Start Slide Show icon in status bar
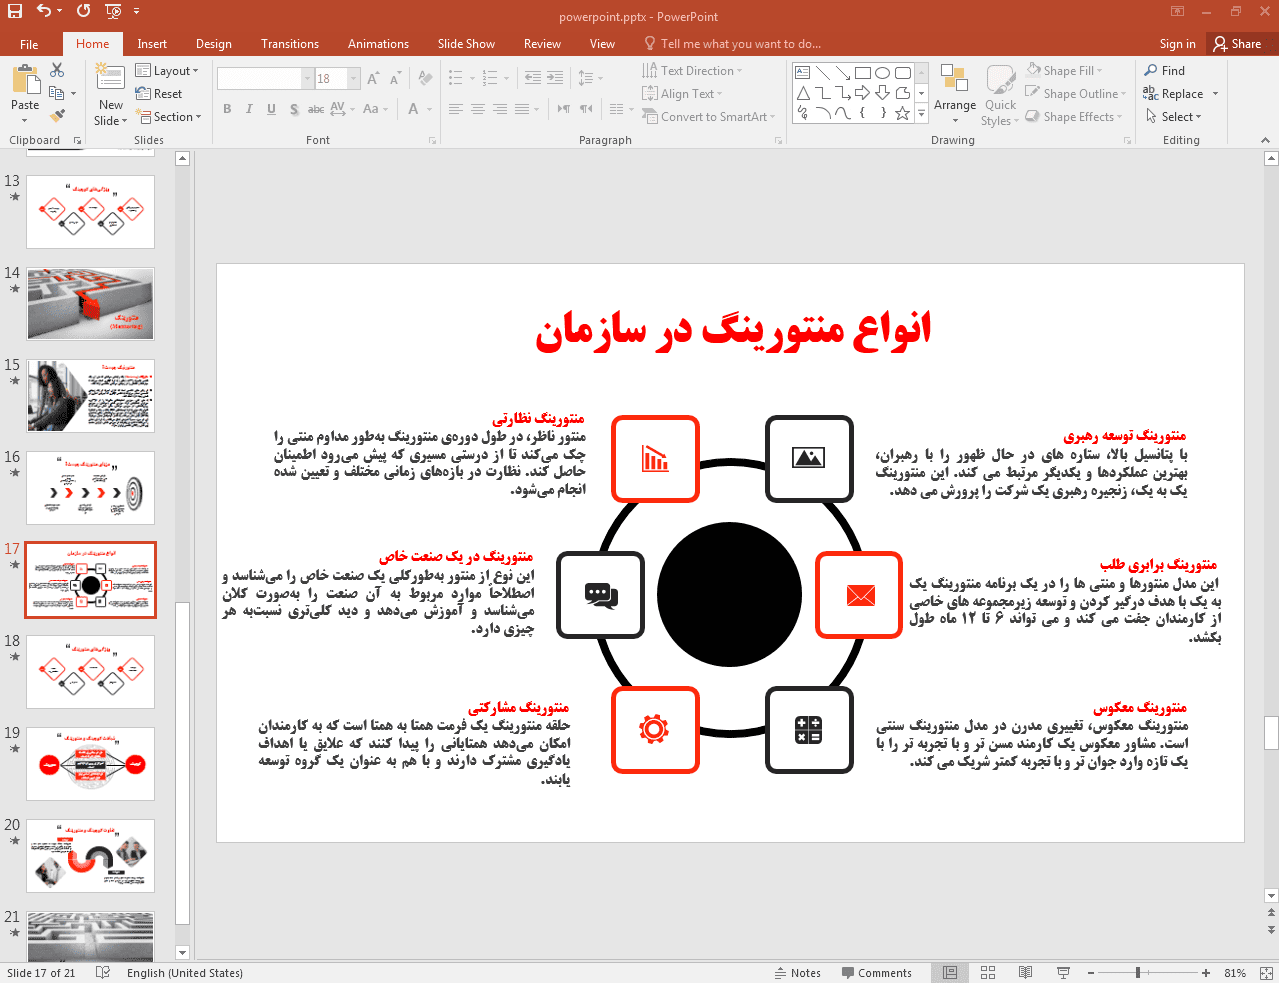 [x=1063, y=972]
